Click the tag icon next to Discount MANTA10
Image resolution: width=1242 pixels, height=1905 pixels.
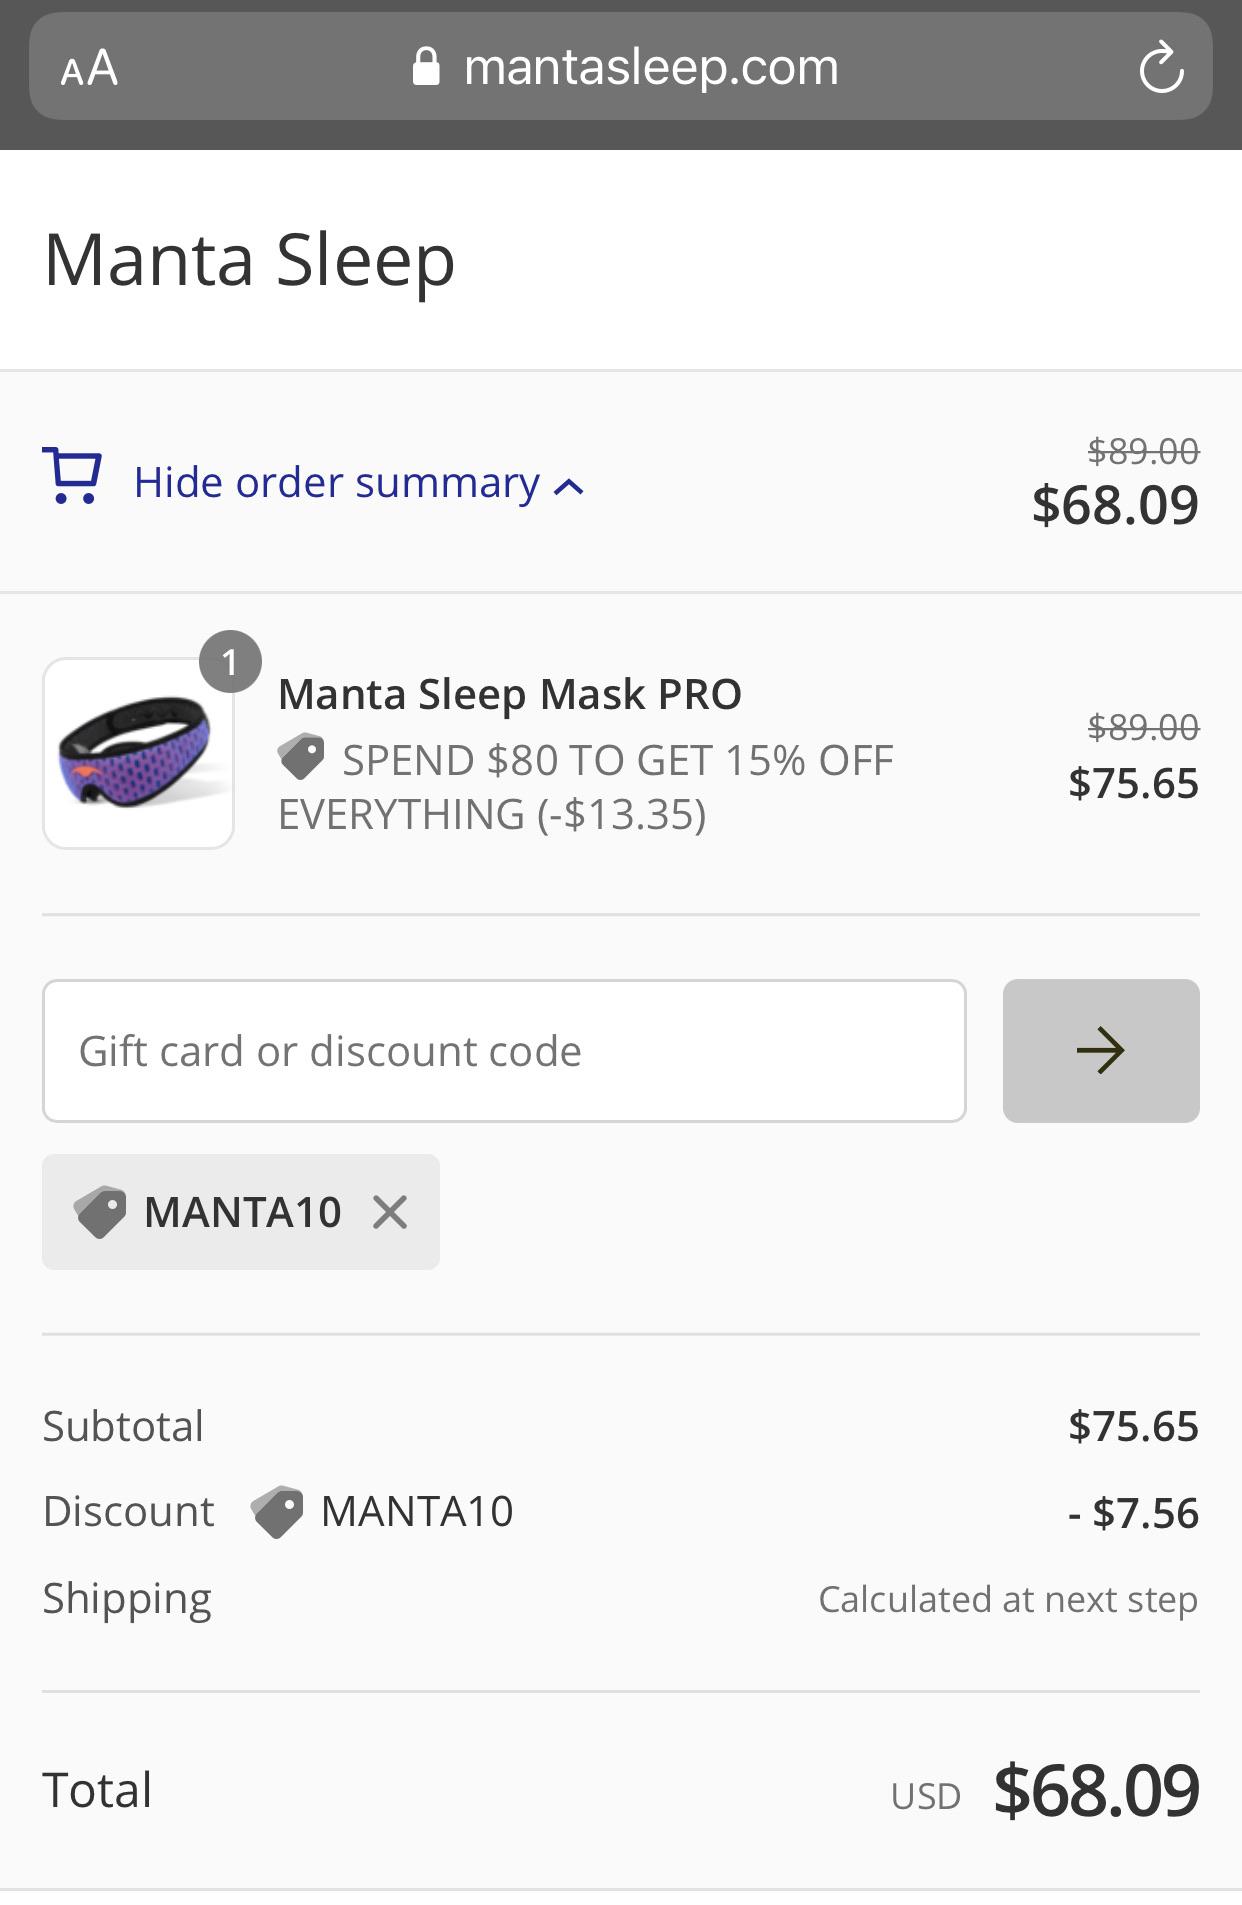point(278,1511)
